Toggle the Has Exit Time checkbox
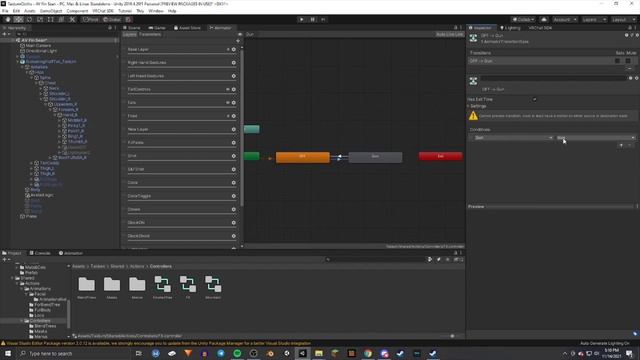This screenshot has height=360, width=640. click(534, 99)
